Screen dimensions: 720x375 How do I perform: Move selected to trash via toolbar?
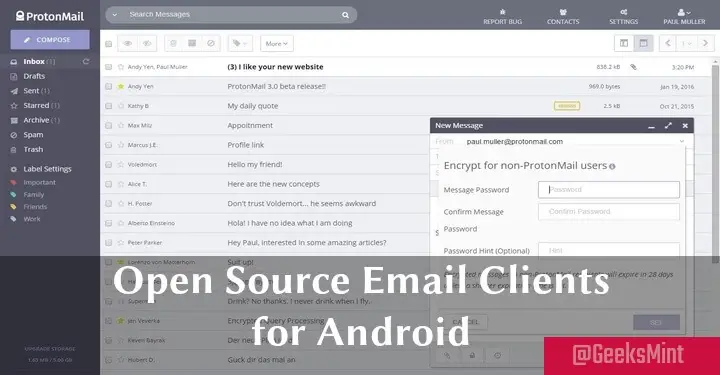click(x=173, y=44)
